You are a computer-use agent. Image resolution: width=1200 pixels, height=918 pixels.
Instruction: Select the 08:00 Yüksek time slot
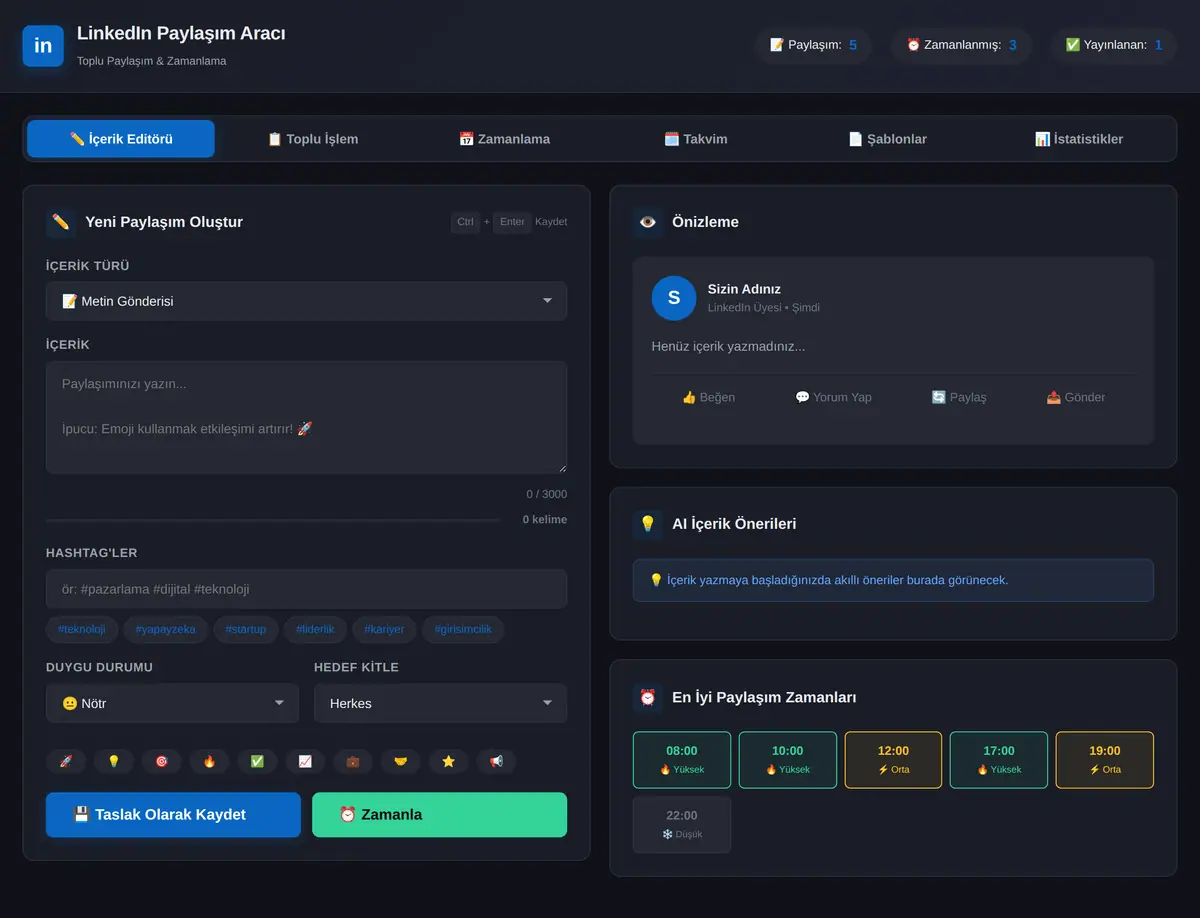[x=682, y=760]
